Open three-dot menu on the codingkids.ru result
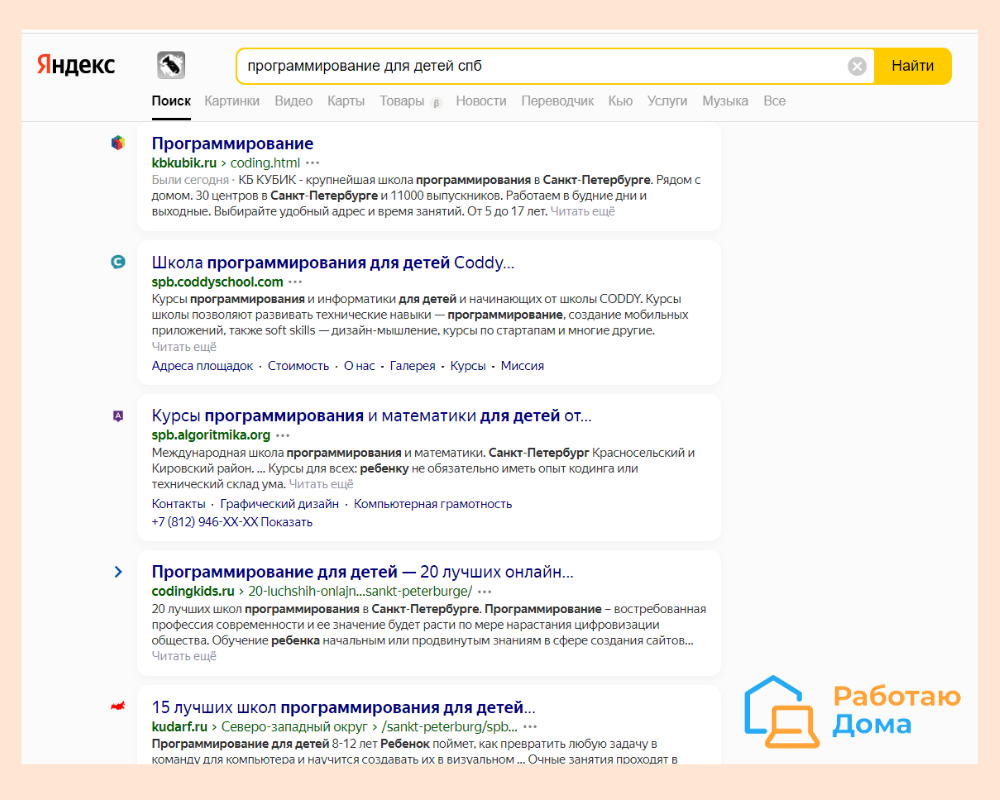This screenshot has width=1000, height=800. 485,591
